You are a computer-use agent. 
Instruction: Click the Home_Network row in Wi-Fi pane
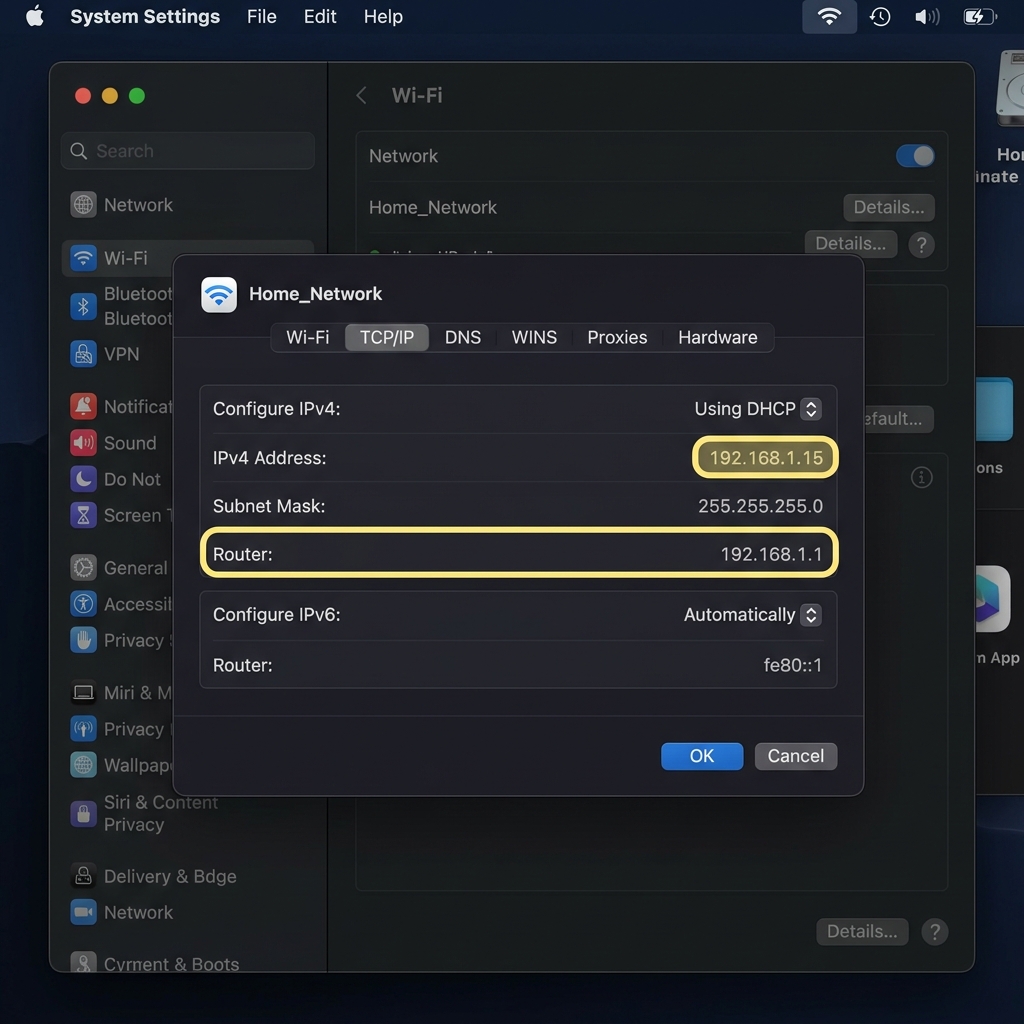[x=651, y=208]
